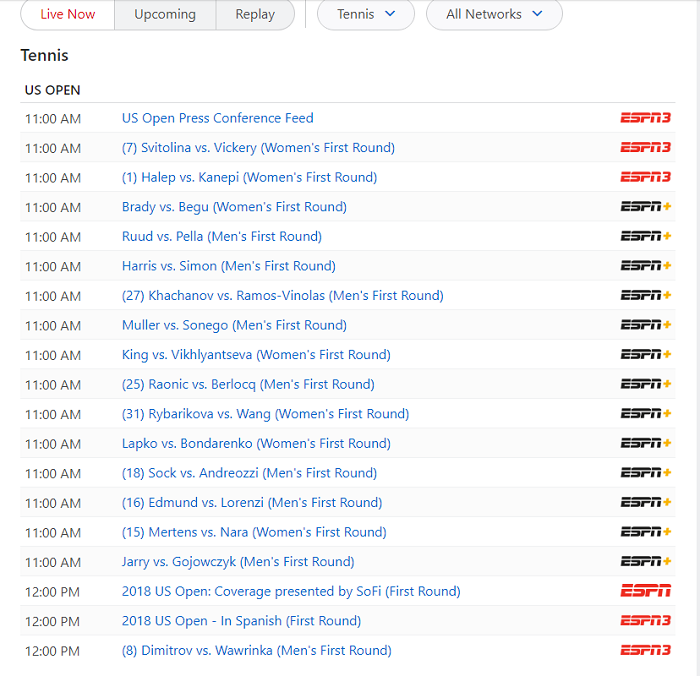Click the US OPEN section heading
Screen dimensions: 700x676
(x=53, y=90)
